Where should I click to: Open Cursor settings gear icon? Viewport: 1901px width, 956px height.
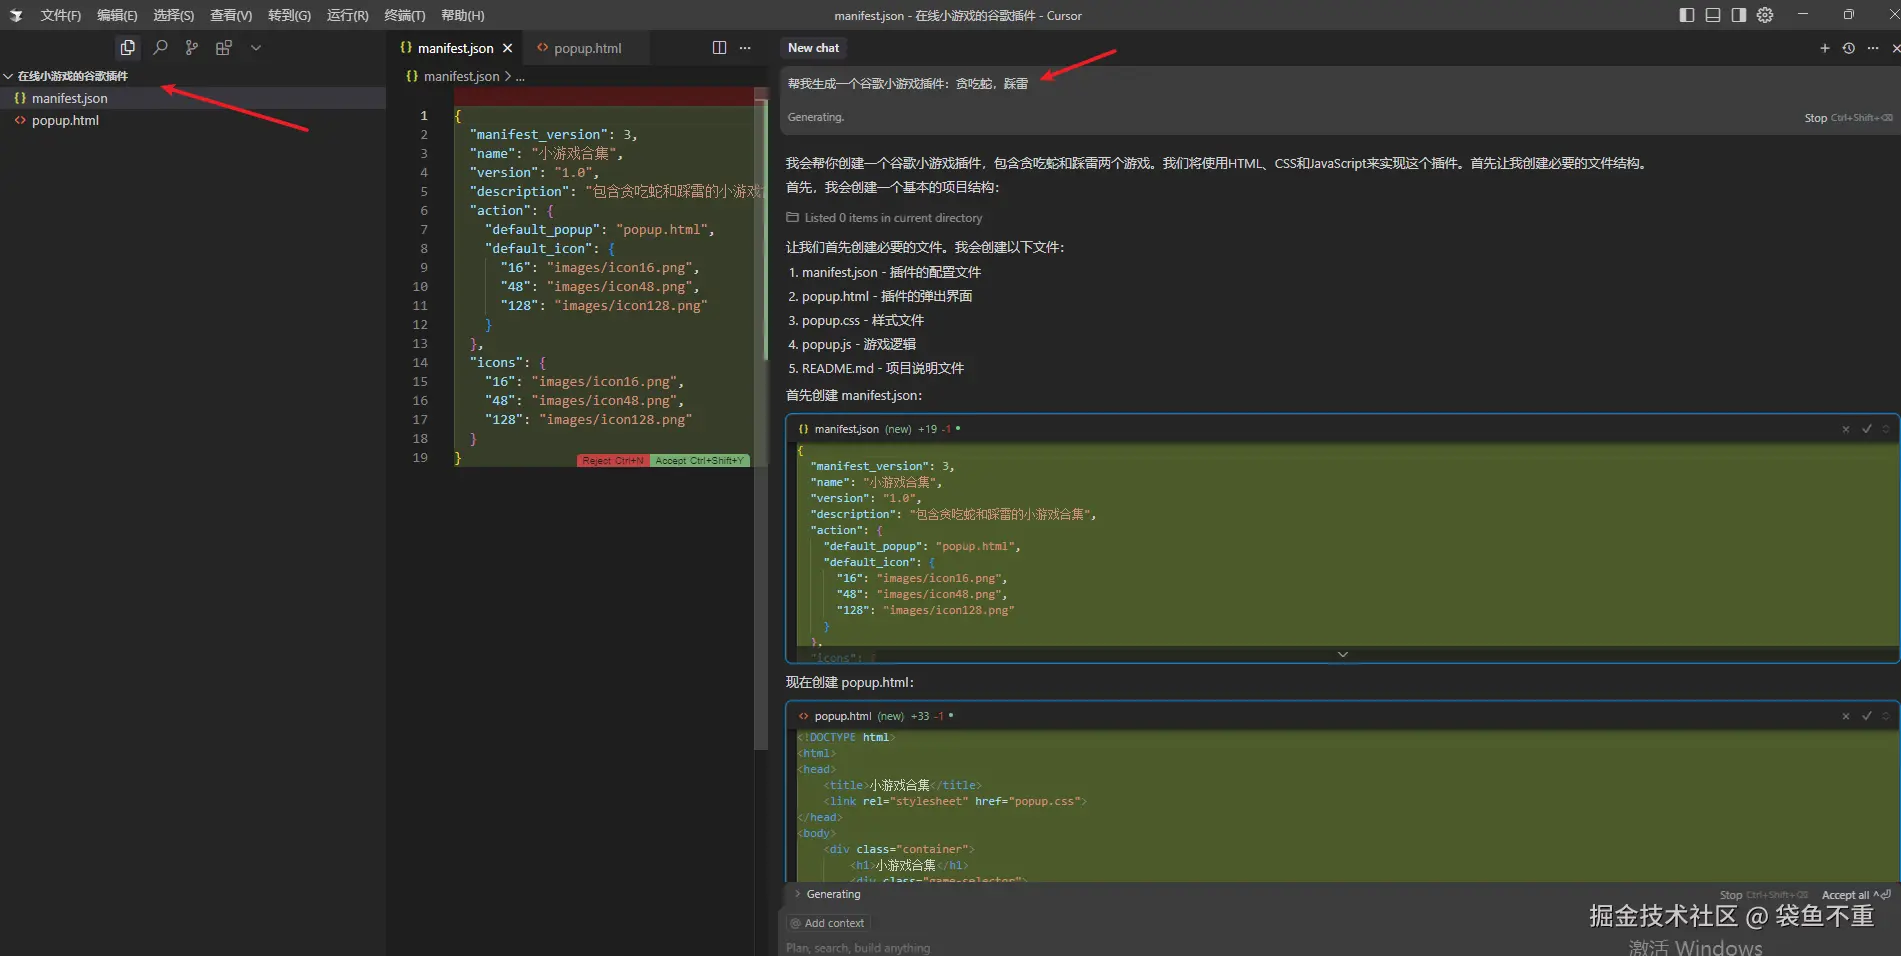click(x=1765, y=15)
